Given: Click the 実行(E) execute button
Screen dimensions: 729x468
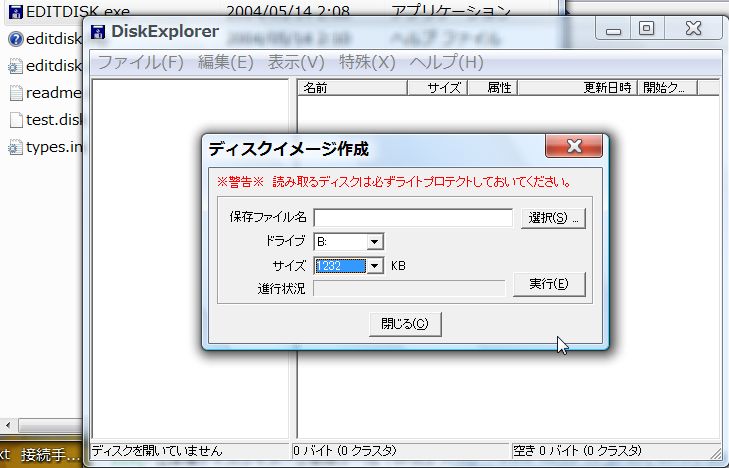Looking at the screenshot, I should click(x=549, y=284).
